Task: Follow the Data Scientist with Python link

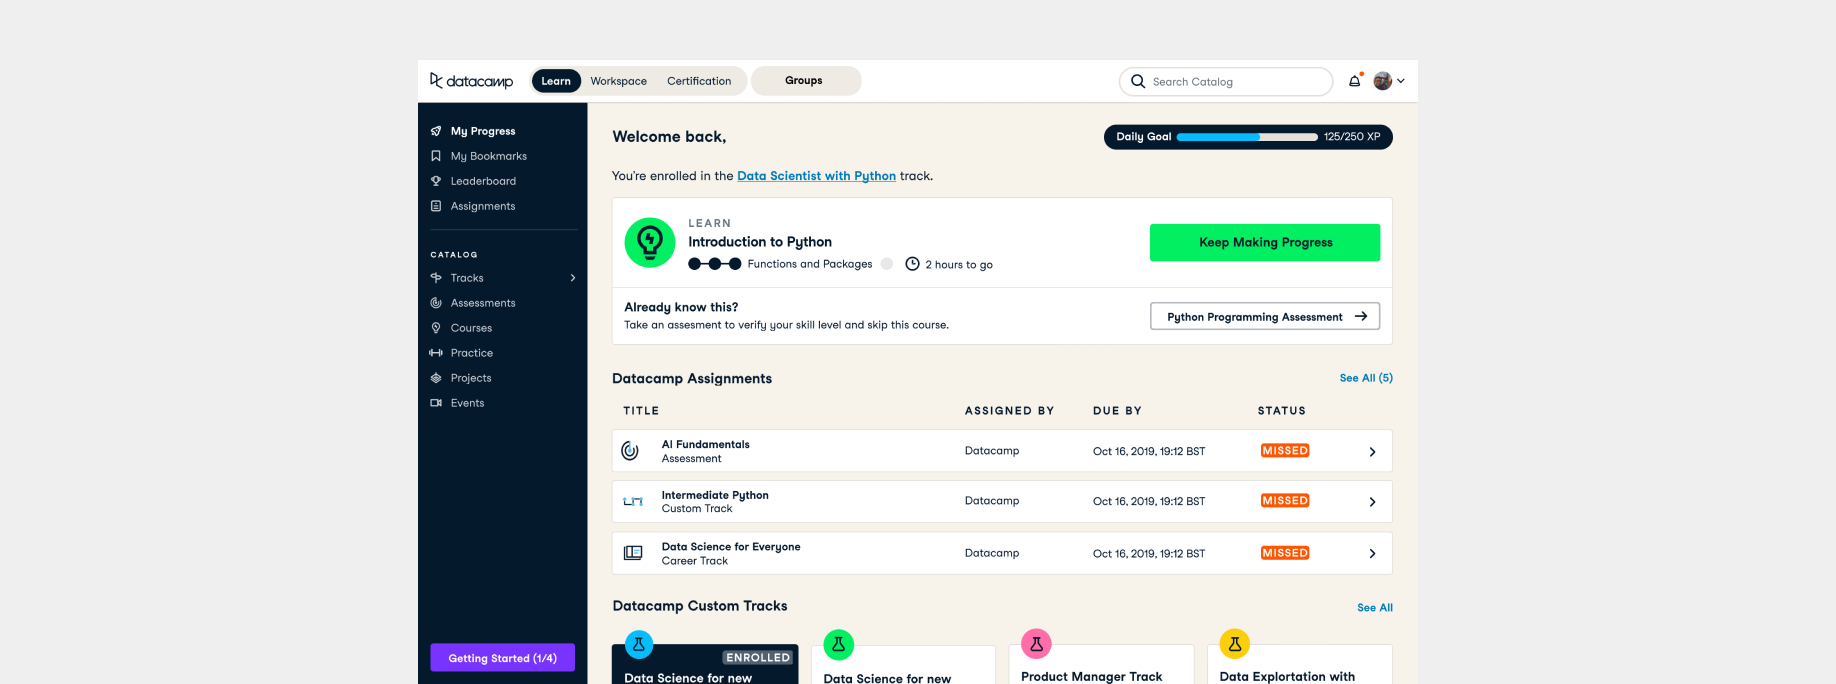Action: coord(816,176)
